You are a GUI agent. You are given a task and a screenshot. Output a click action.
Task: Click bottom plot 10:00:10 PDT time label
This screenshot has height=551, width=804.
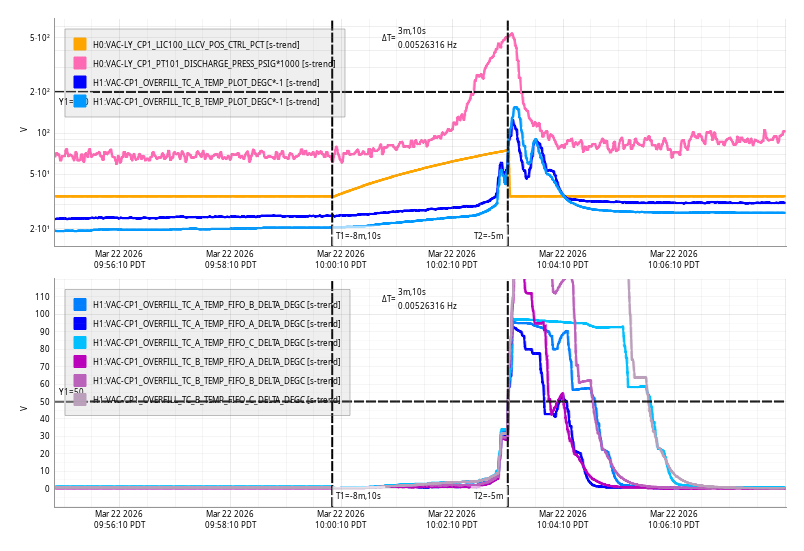pos(341,525)
